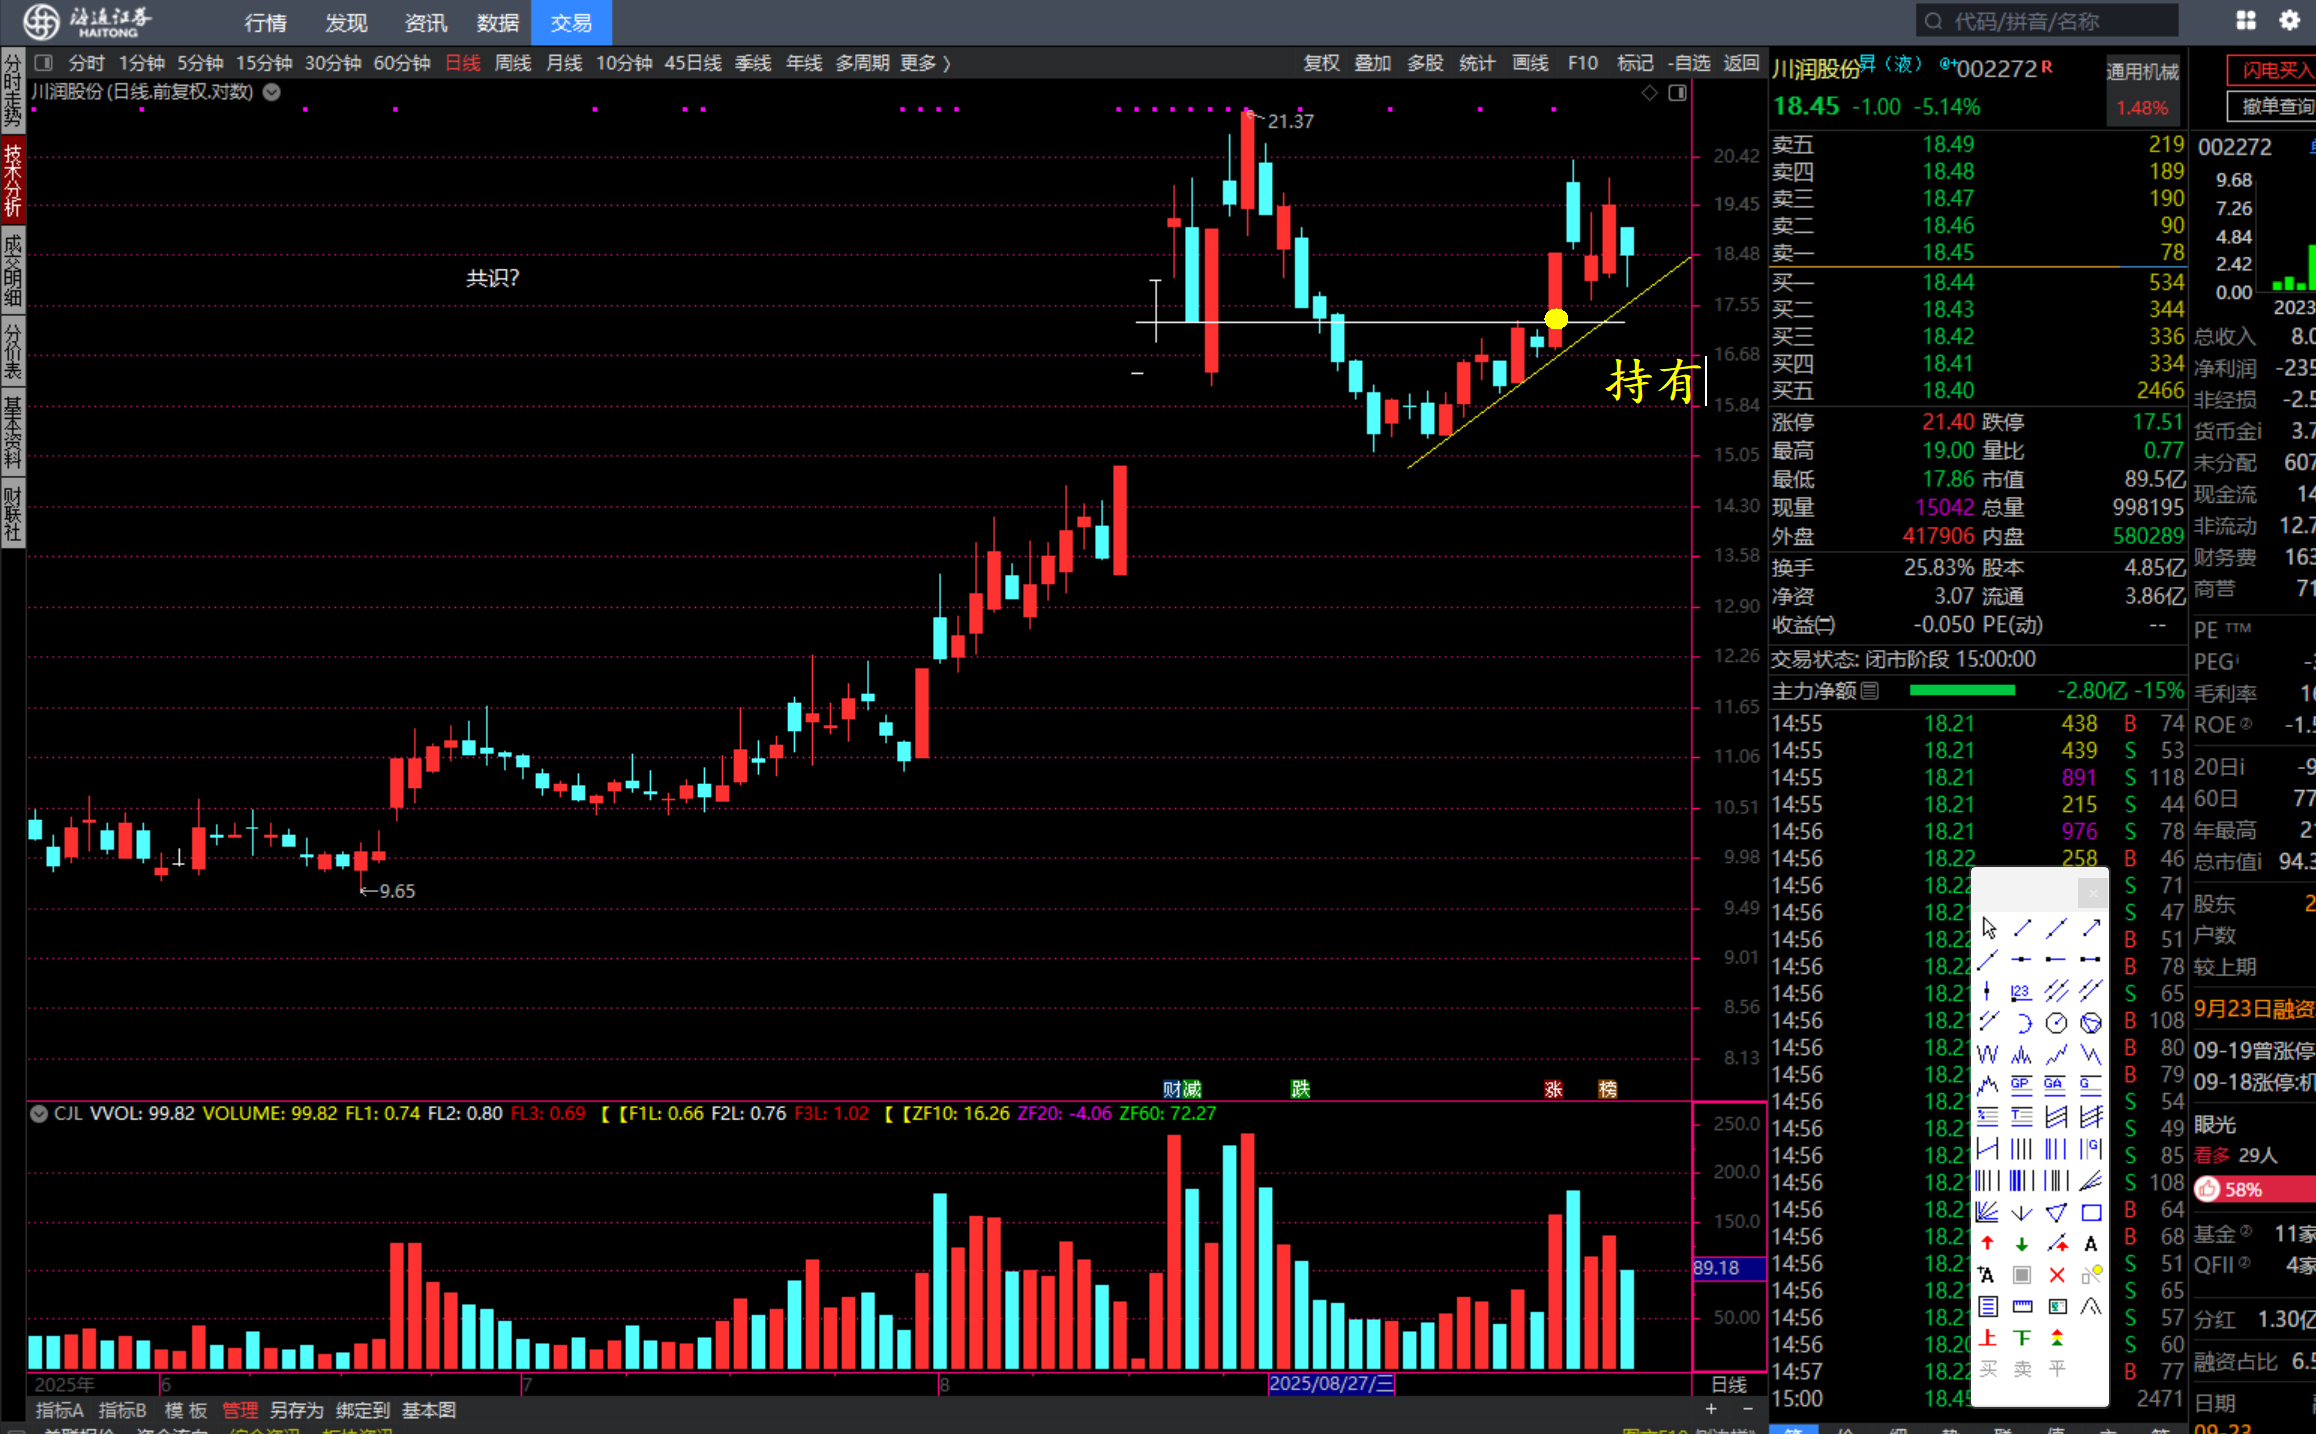2316x1434 pixels.
Task: Zoom in chart with plus button
Action: tap(1711, 1409)
